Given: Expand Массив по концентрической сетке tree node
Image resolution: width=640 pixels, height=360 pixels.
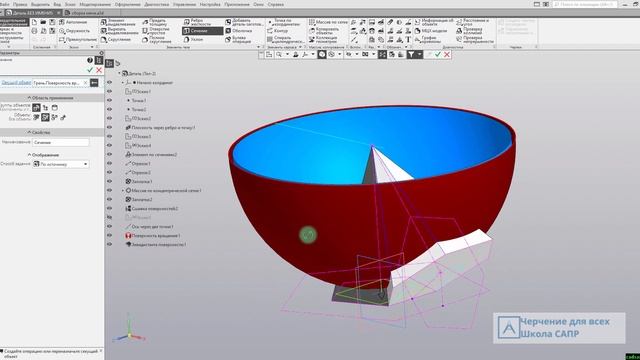Looking at the screenshot, I should click(123, 191).
